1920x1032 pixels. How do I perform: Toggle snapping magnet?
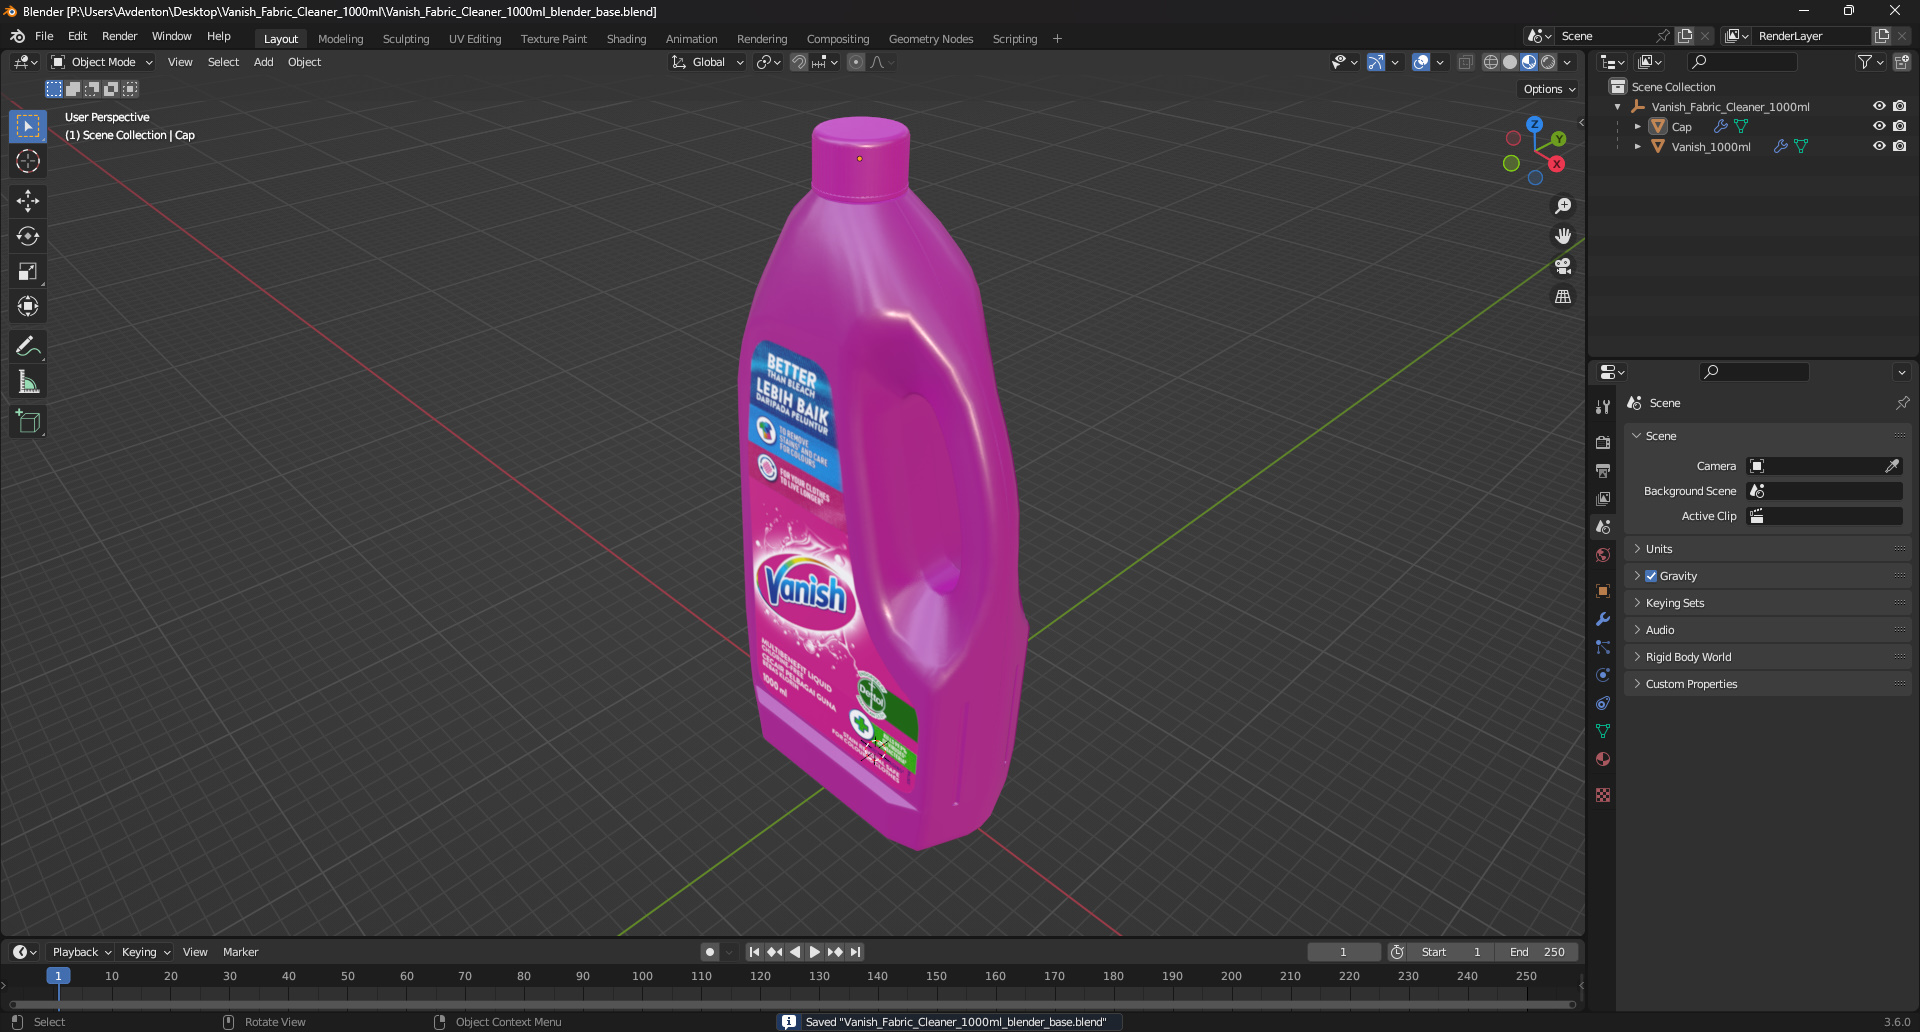pyautogui.click(x=799, y=62)
